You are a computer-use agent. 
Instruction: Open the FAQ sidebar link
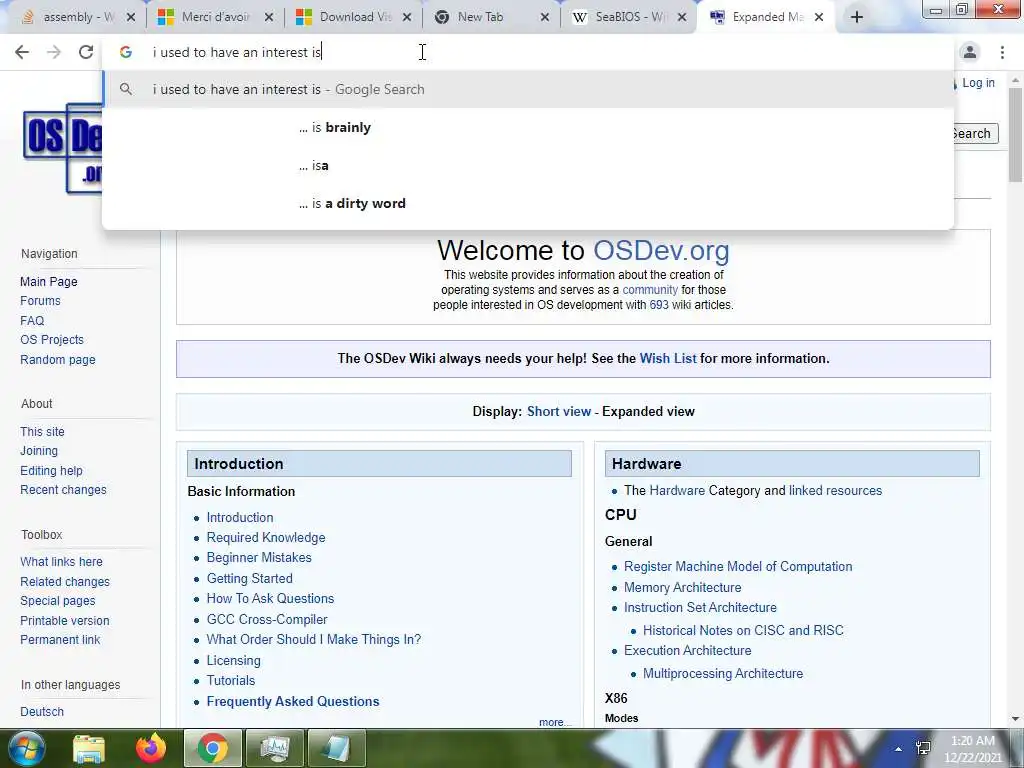point(32,321)
